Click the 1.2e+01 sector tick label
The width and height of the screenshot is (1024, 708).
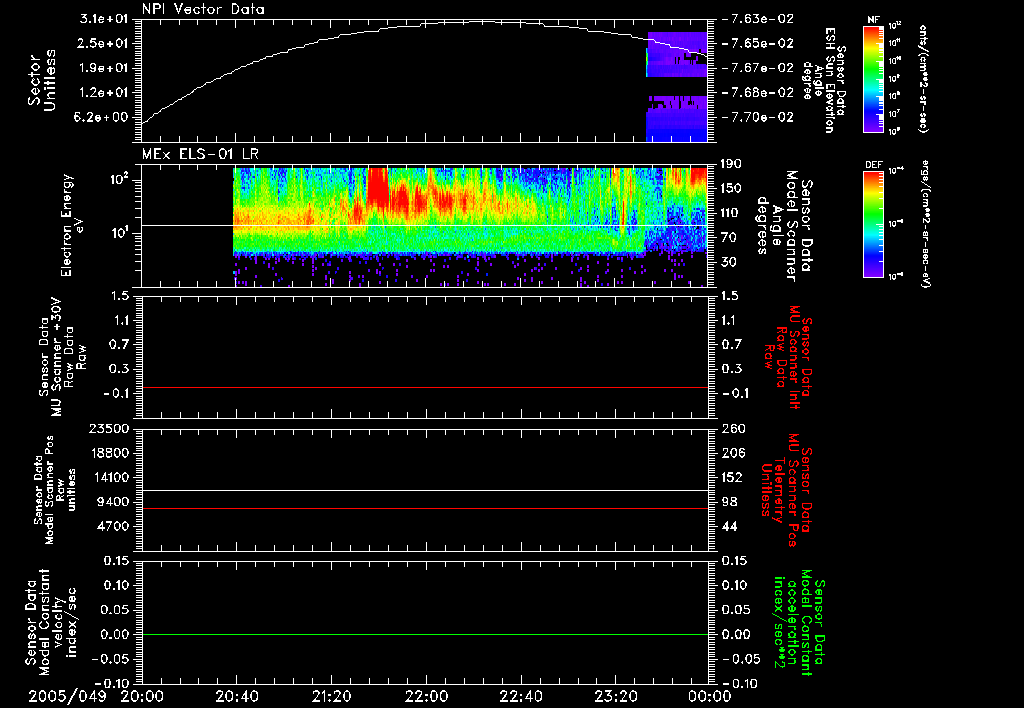pos(104,93)
